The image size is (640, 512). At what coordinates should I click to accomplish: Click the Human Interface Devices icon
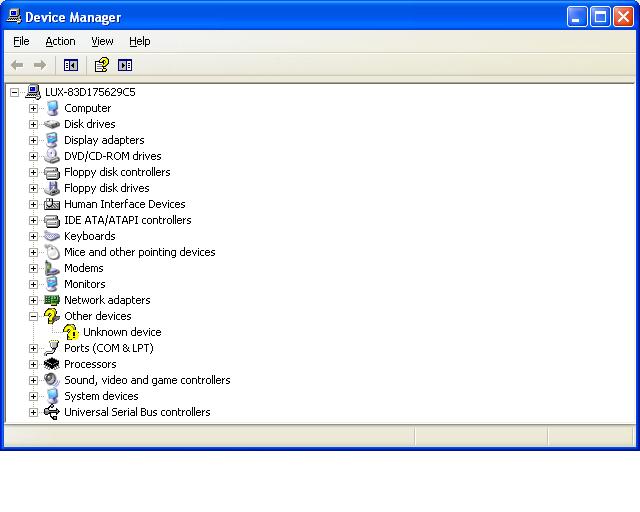coord(52,204)
